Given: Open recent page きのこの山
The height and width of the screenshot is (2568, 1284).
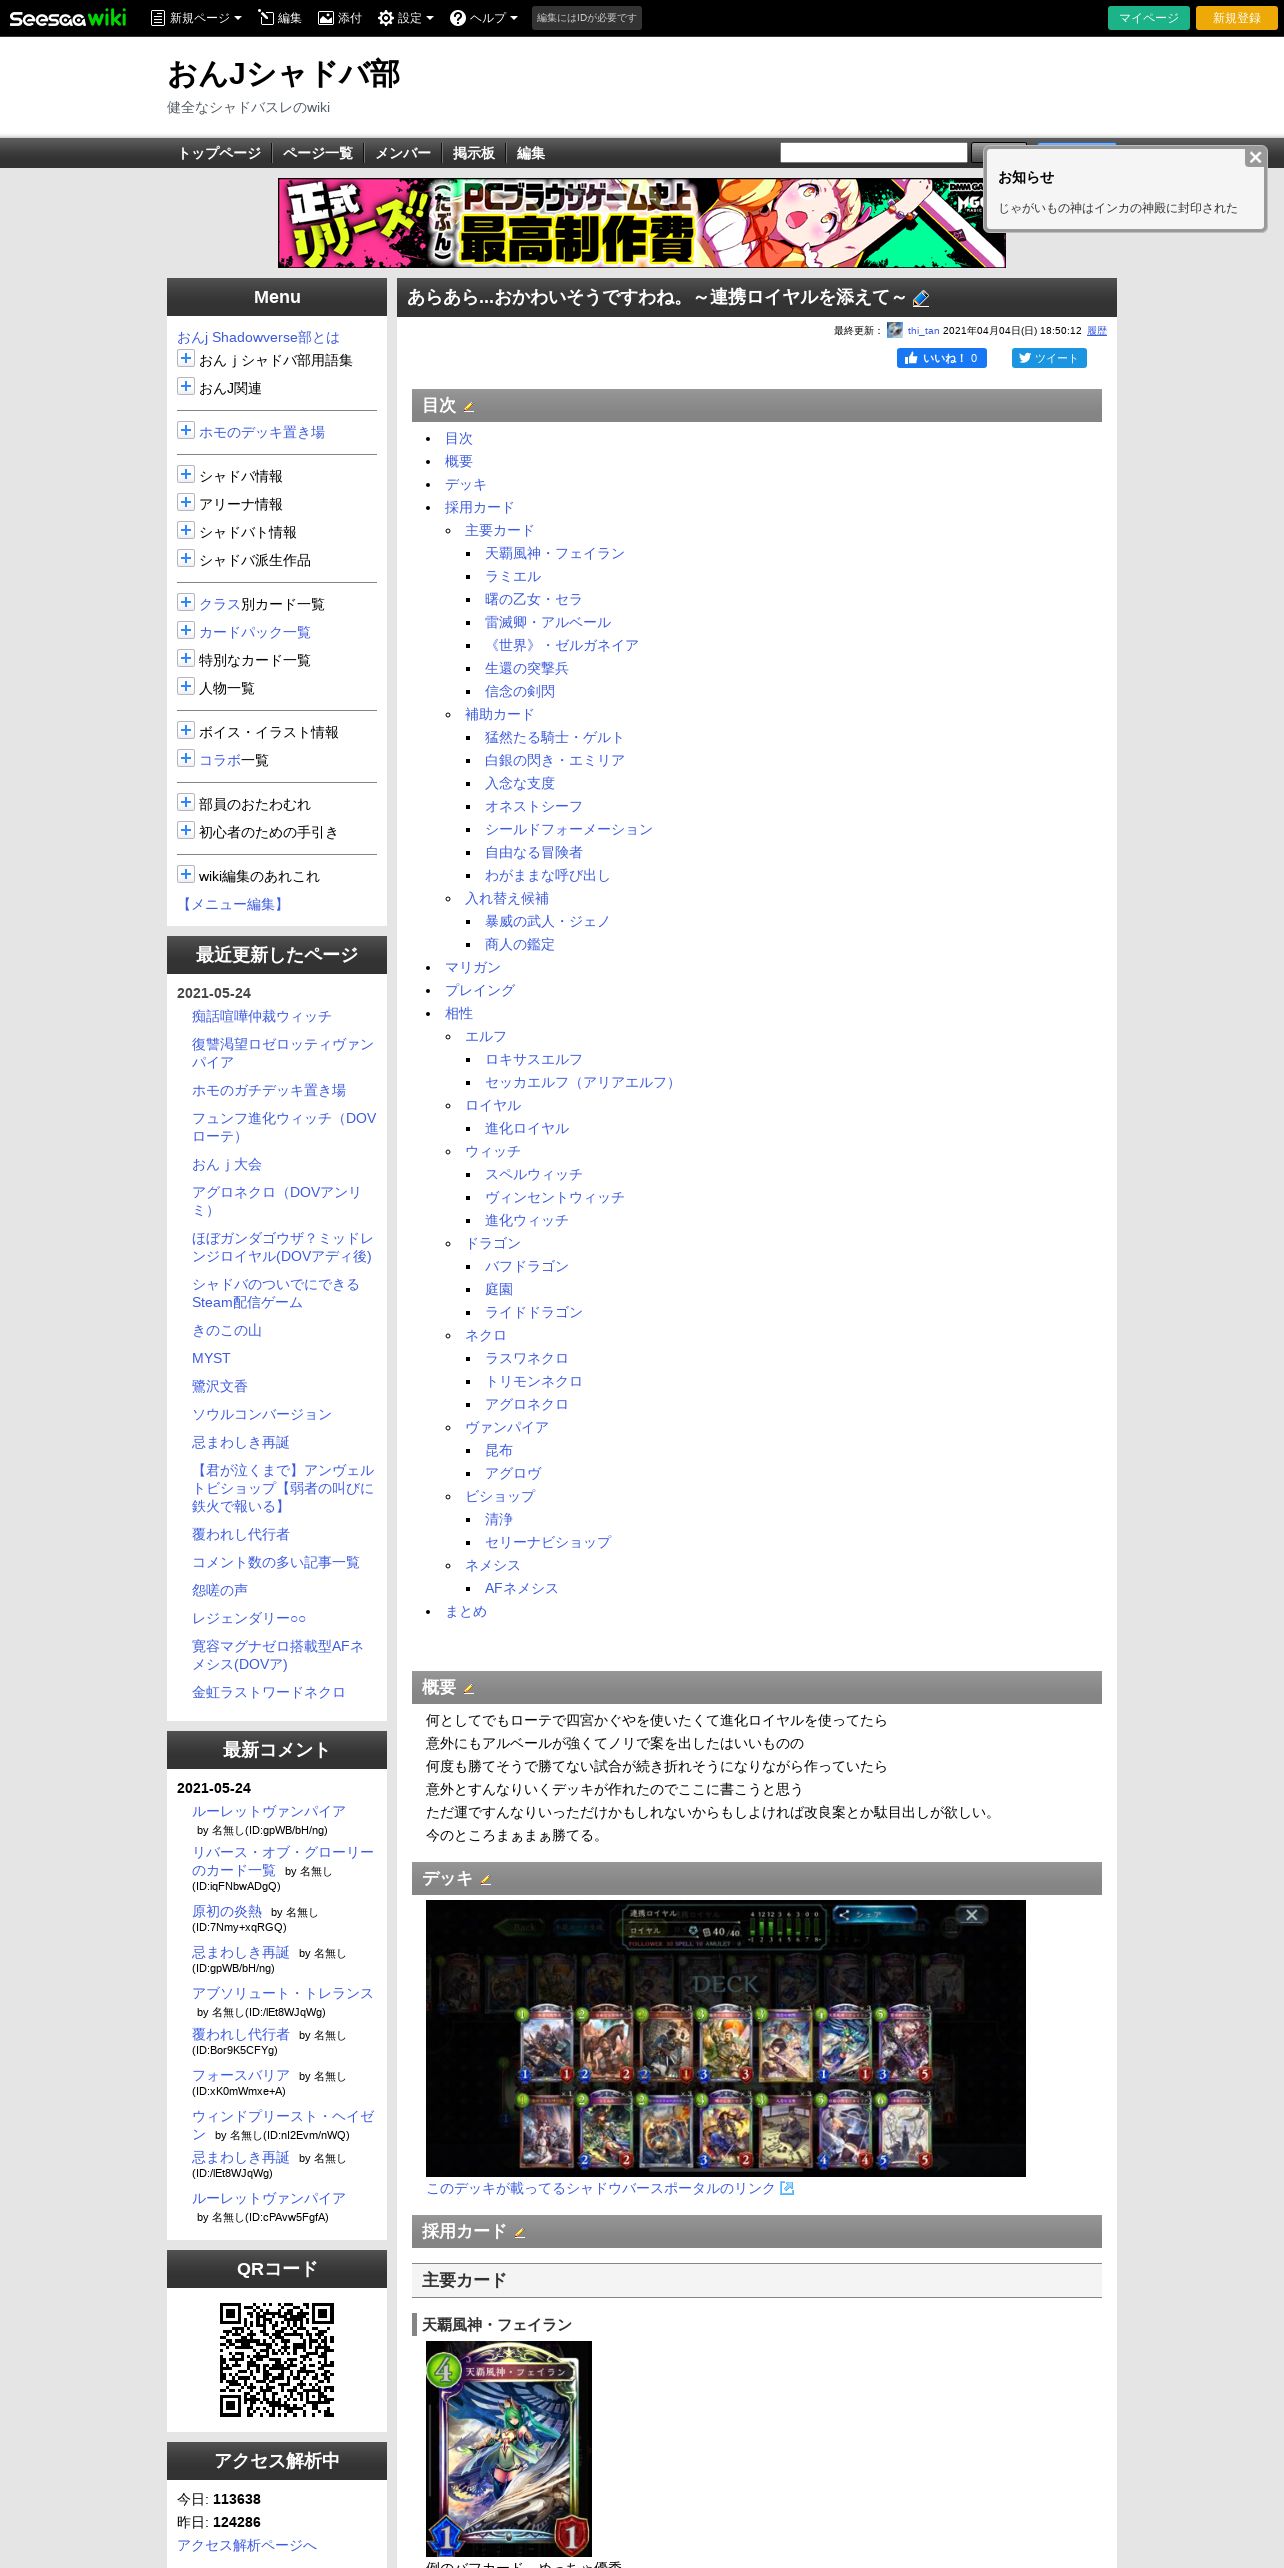Looking at the screenshot, I should tap(226, 1330).
